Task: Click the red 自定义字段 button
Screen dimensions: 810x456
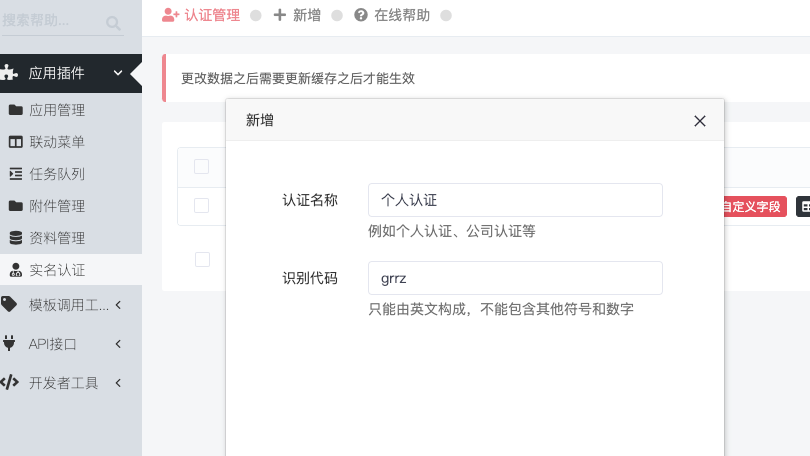Action: pos(754,207)
